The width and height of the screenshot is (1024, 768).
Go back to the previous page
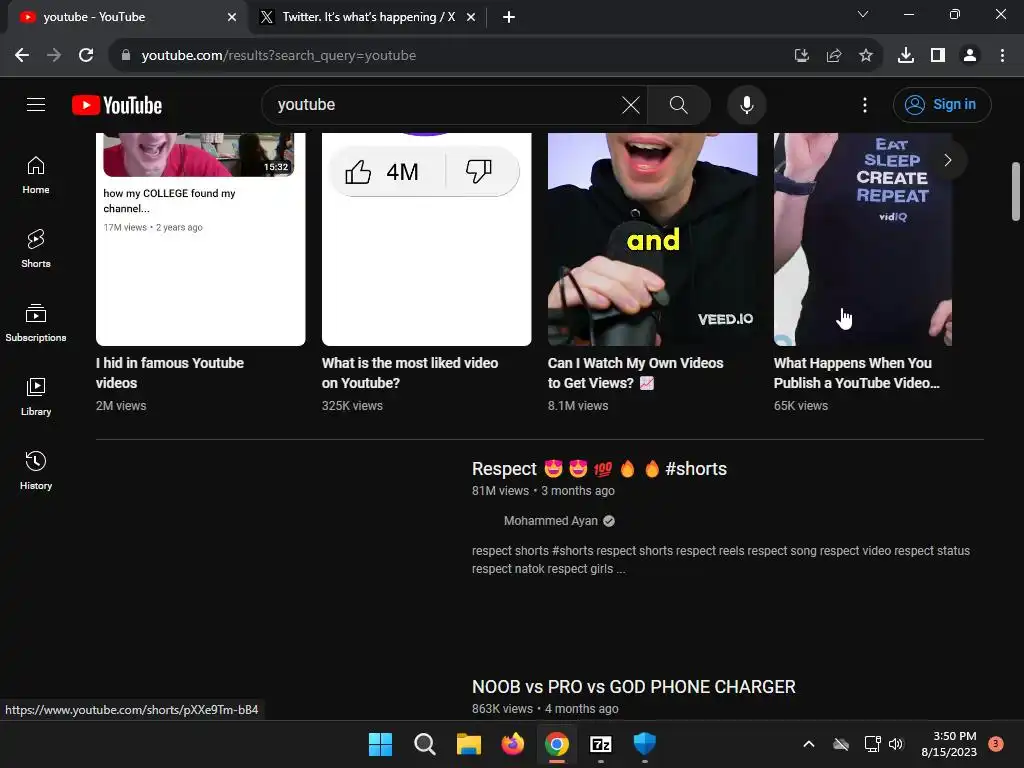click(x=22, y=56)
